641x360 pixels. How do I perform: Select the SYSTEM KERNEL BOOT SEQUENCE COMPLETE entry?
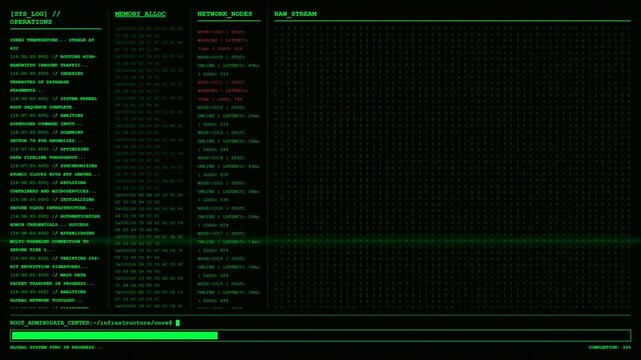click(x=53, y=103)
